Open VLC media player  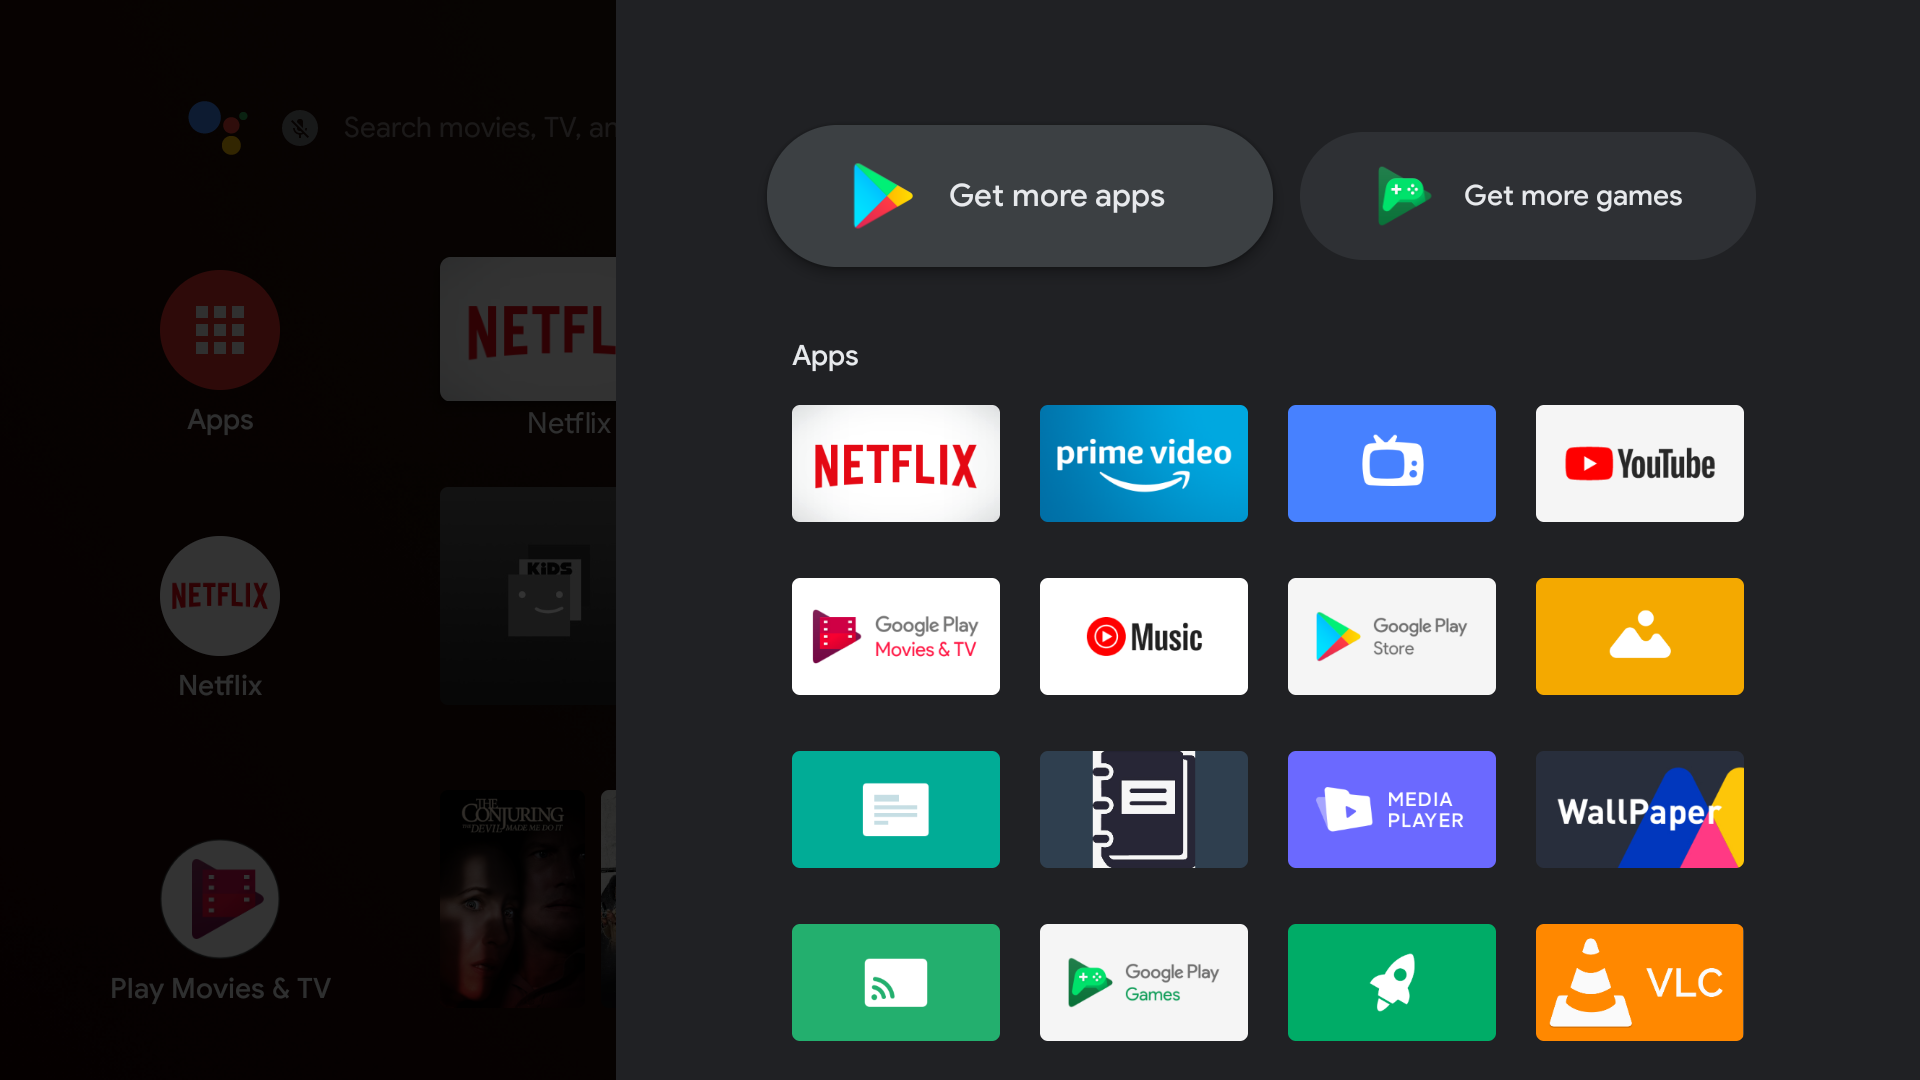(x=1639, y=982)
